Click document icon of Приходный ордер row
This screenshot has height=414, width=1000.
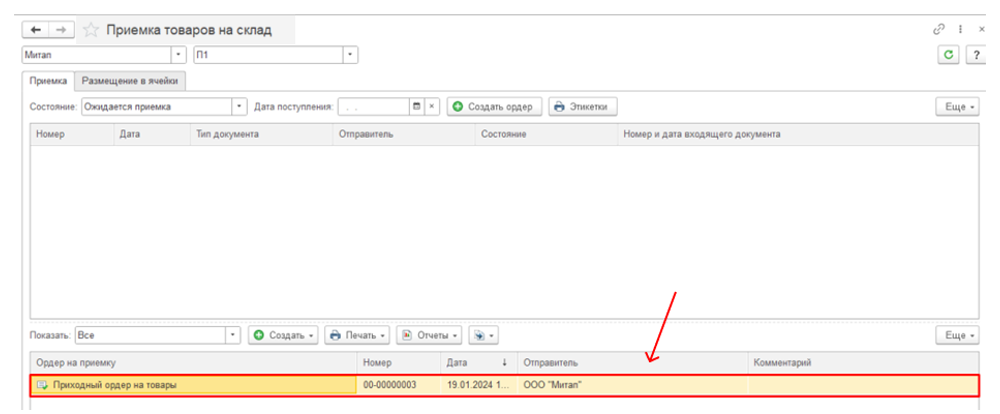tap(43, 385)
